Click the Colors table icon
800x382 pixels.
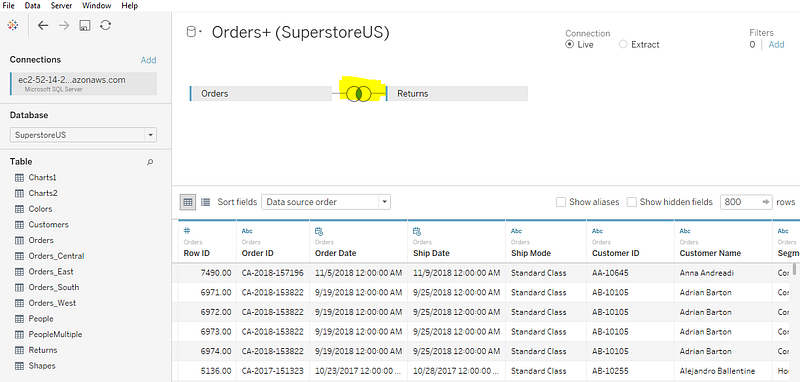[x=19, y=209]
